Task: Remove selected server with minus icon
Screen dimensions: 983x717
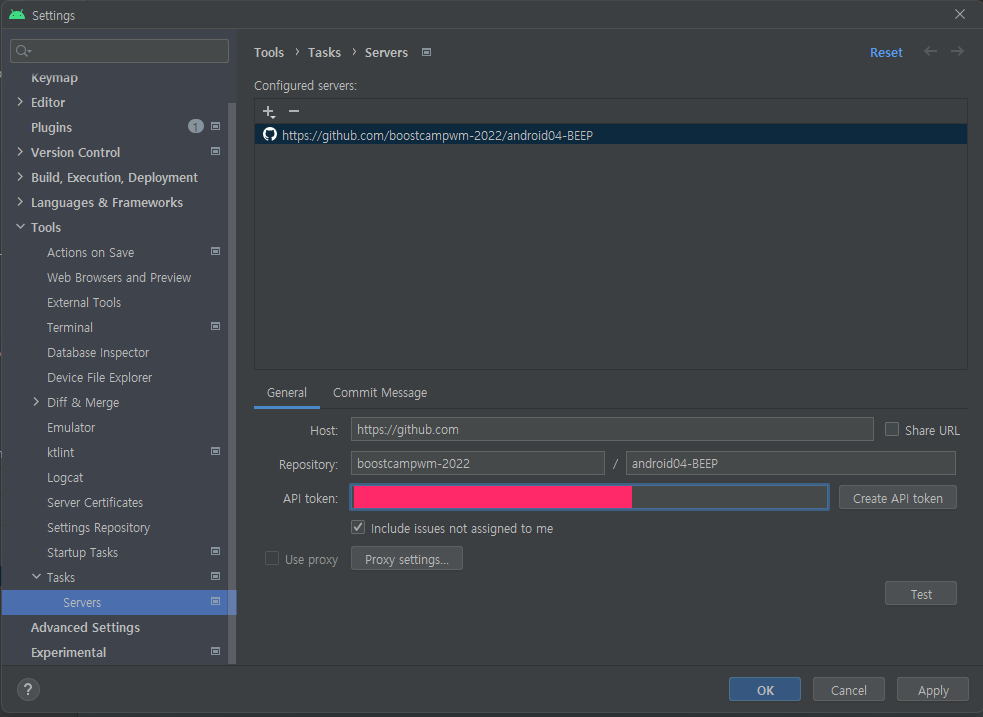Action: pos(293,111)
